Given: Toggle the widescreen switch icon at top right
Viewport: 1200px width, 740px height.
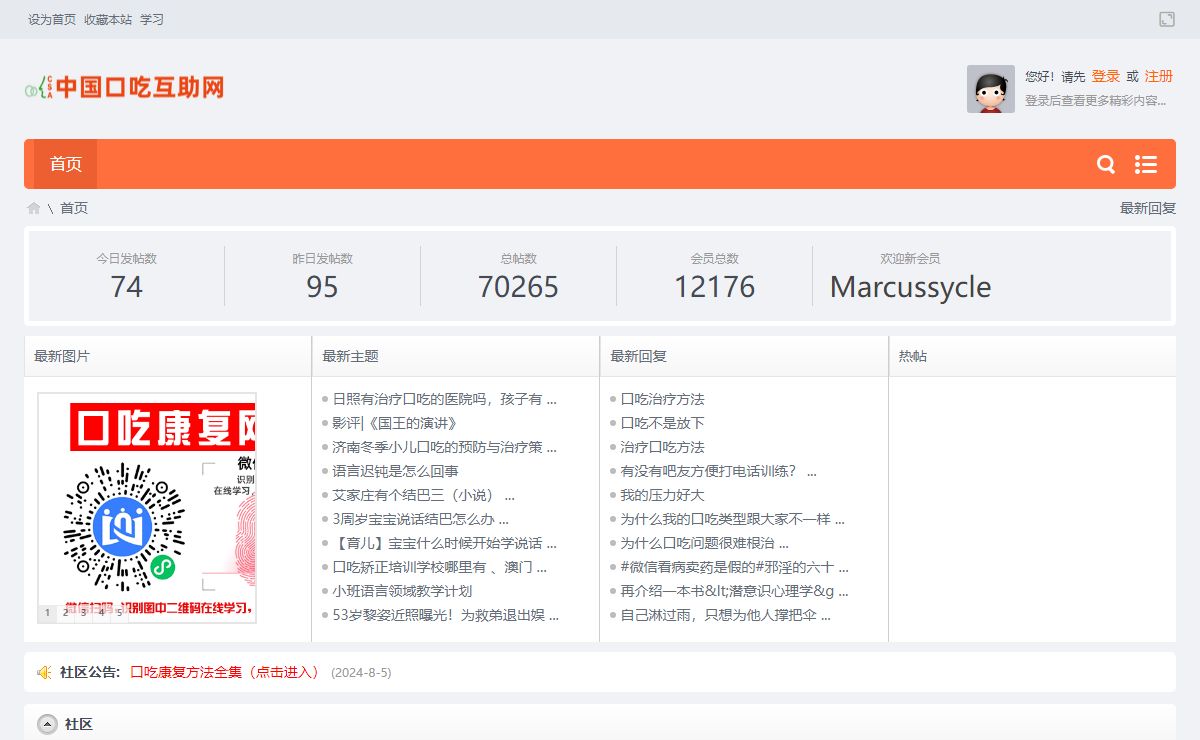Looking at the screenshot, I should (1167, 19).
